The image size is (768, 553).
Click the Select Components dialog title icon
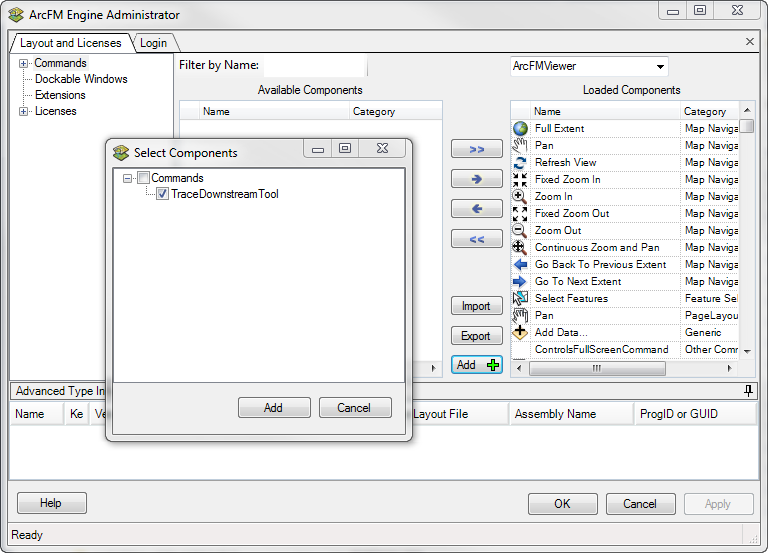tap(121, 153)
